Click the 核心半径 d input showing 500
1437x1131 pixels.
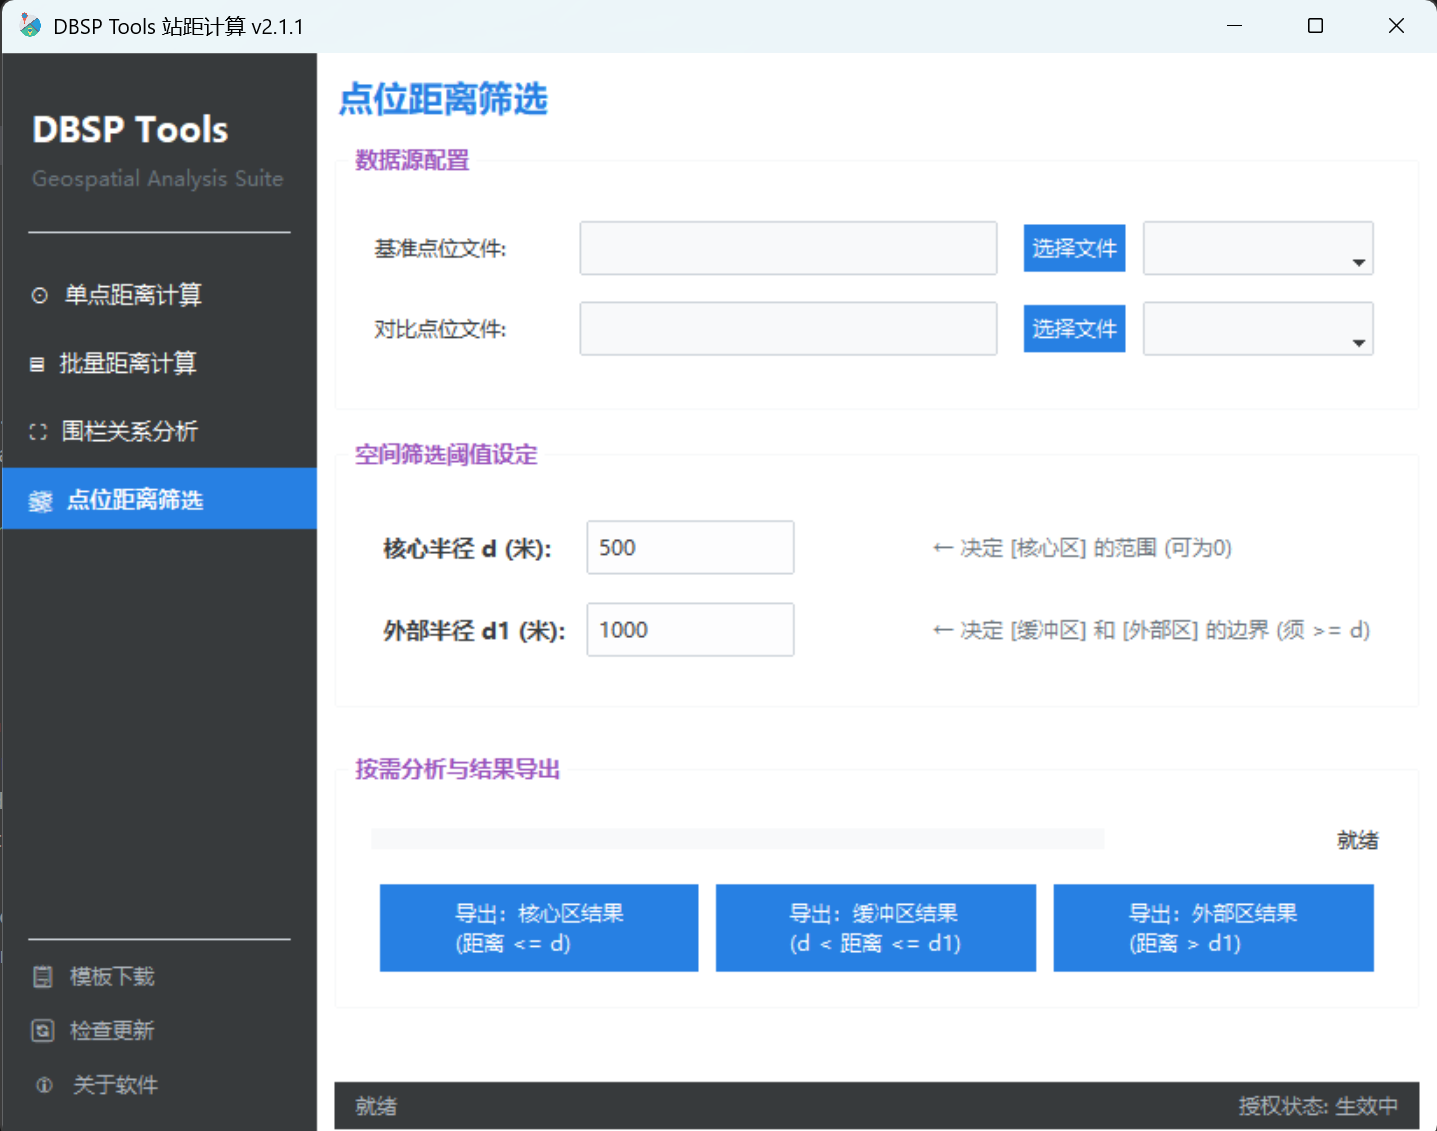(x=689, y=547)
